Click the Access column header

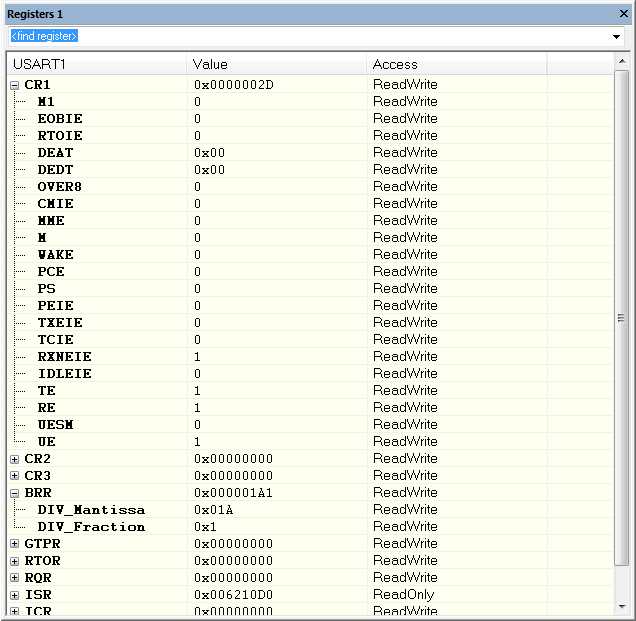[457, 64]
